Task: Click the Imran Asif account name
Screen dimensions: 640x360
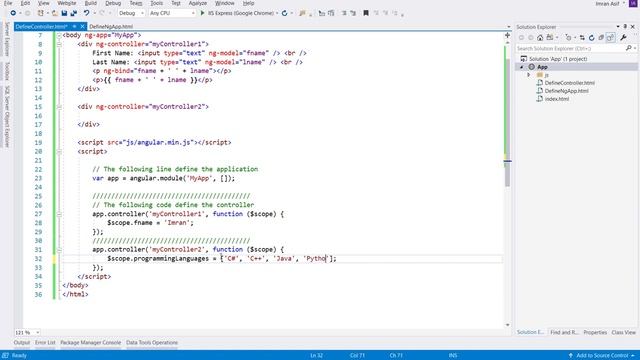Action: (x=607, y=3)
